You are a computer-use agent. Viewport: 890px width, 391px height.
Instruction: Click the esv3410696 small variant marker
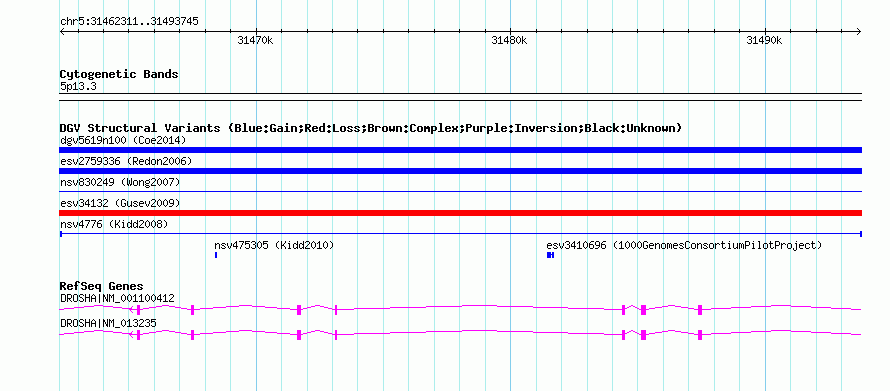(x=550, y=255)
